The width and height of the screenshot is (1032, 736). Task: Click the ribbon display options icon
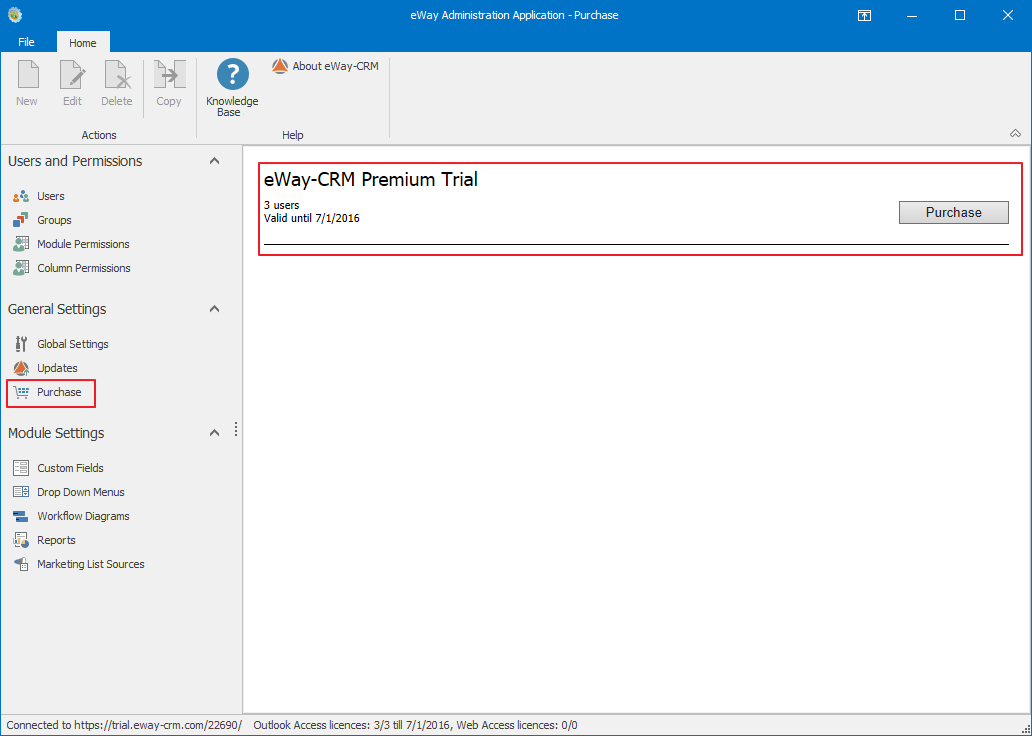click(x=864, y=15)
